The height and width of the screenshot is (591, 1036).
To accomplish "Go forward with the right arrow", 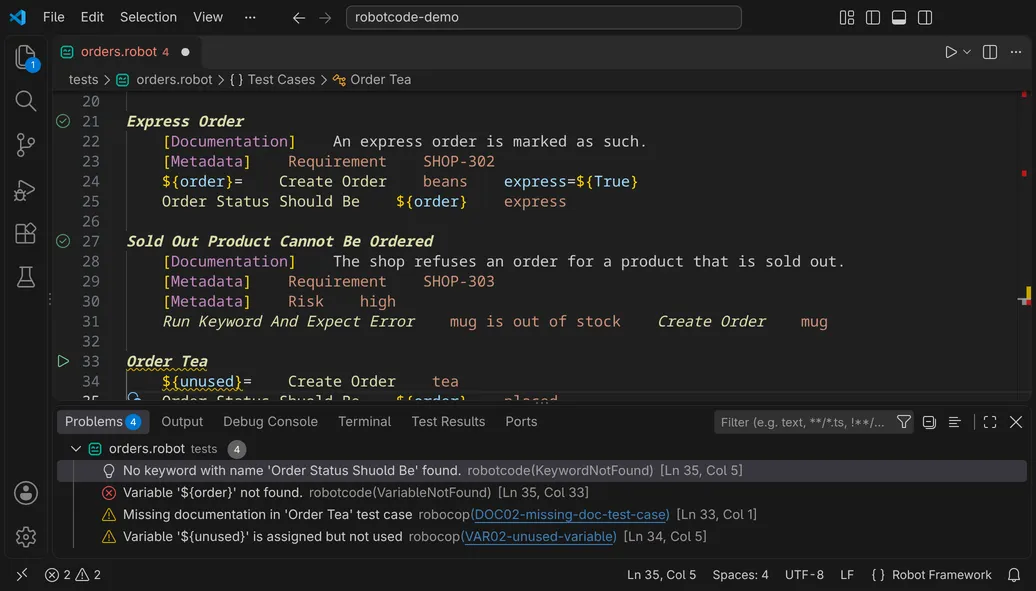I will tap(325, 18).
